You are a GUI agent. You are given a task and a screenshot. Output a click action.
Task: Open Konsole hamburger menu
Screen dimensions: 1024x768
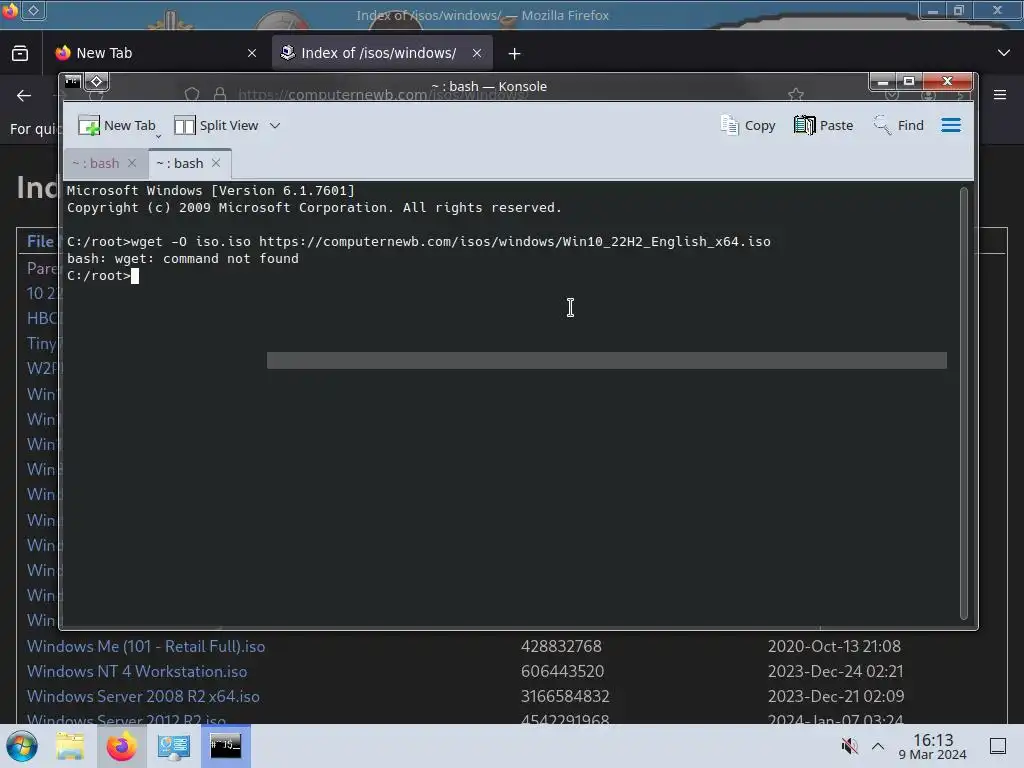(951, 125)
